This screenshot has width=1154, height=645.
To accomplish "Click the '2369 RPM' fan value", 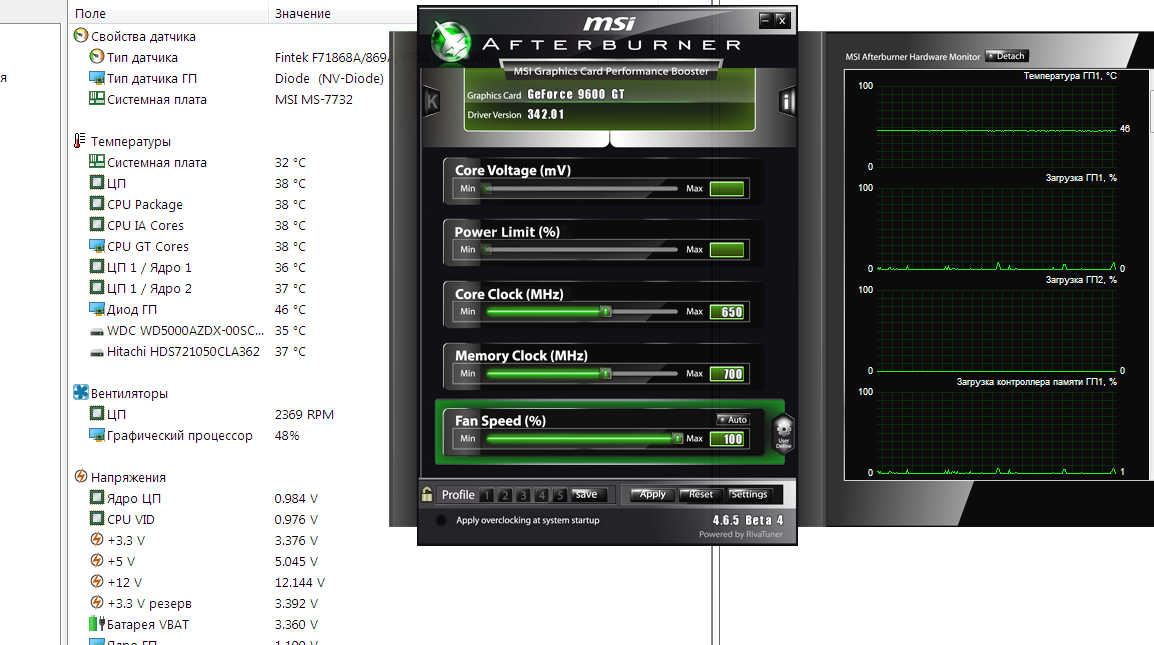I will (304, 415).
